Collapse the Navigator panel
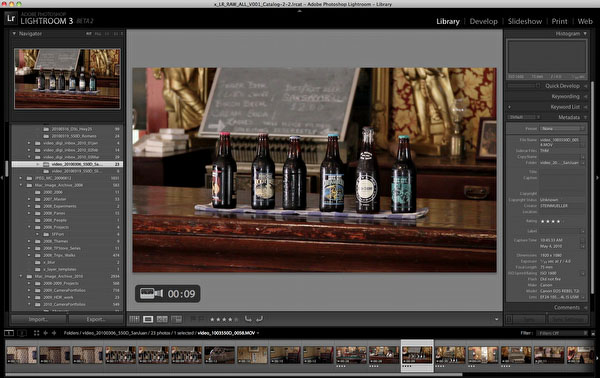The image size is (600, 378). click(x=14, y=34)
